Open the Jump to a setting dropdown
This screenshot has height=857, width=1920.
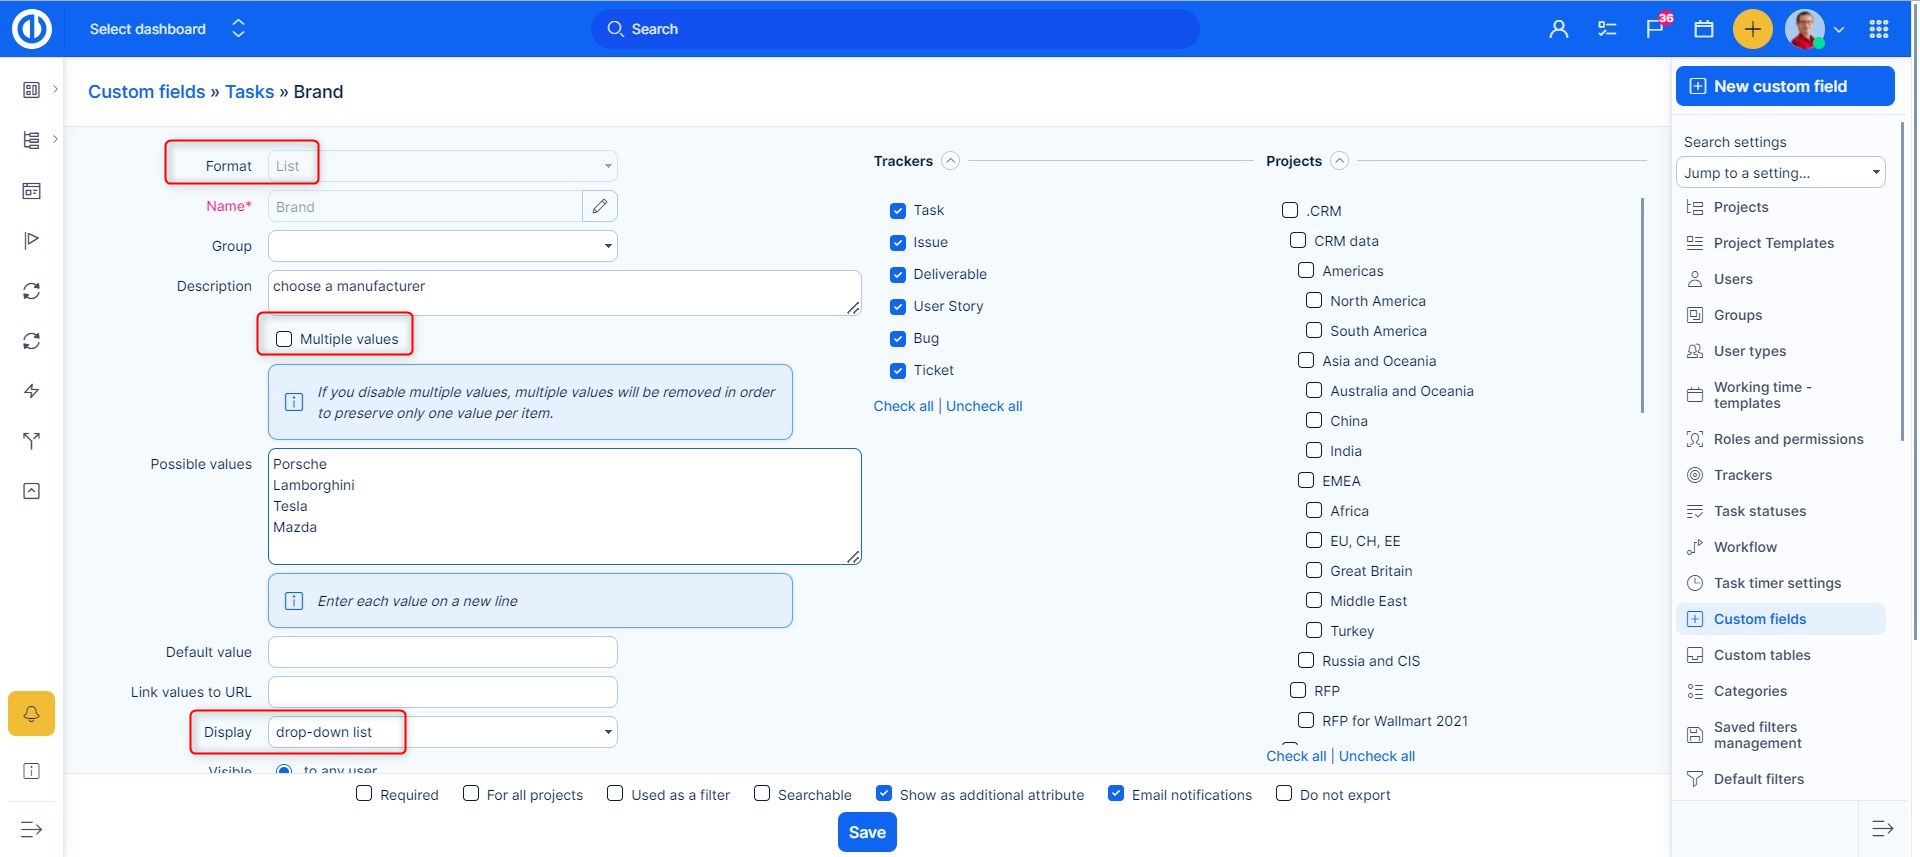tap(1780, 173)
